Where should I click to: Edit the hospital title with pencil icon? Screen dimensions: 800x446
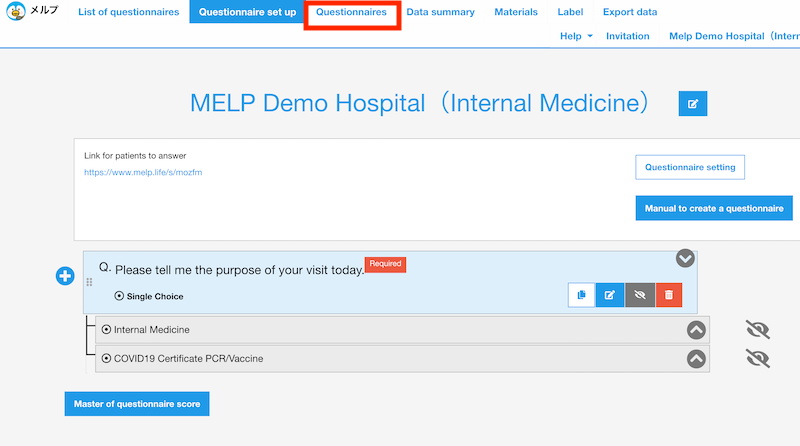coord(692,104)
